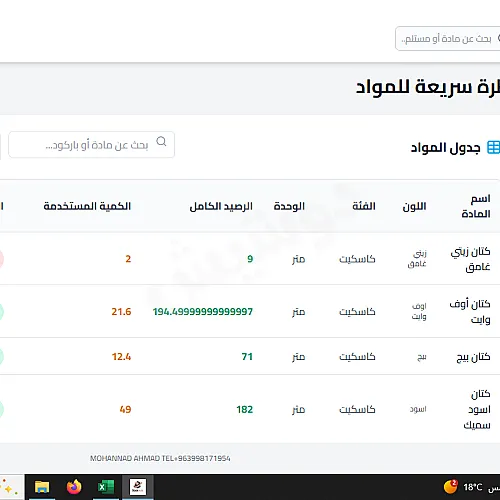Click the top search for material or recipient
Viewport: 500px width, 500px height.
(x=448, y=39)
